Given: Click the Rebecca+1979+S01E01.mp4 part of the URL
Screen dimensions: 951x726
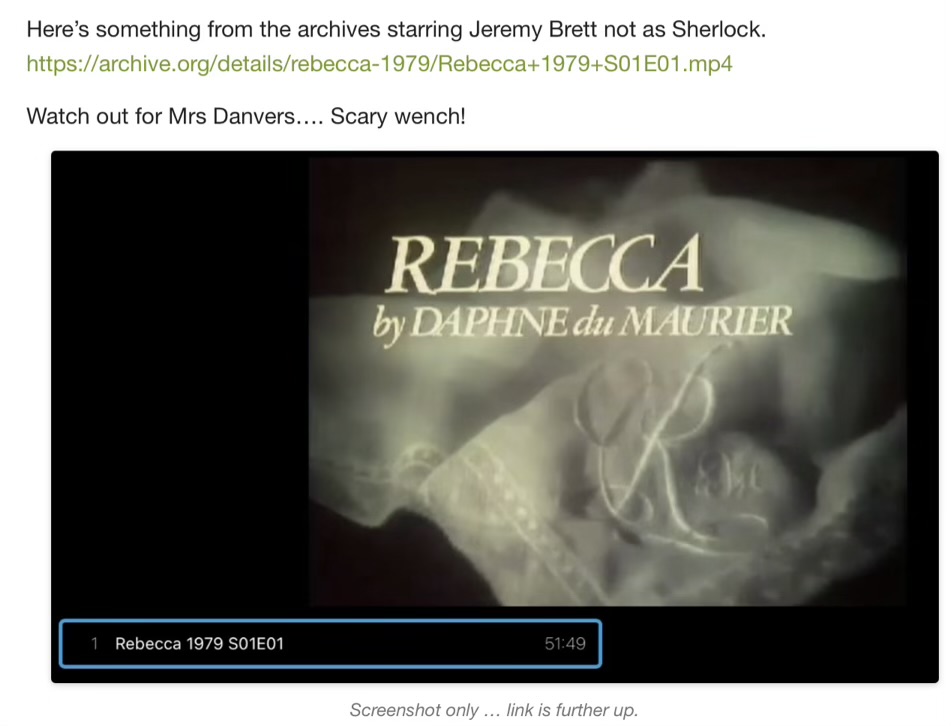Looking at the screenshot, I should (585, 64).
